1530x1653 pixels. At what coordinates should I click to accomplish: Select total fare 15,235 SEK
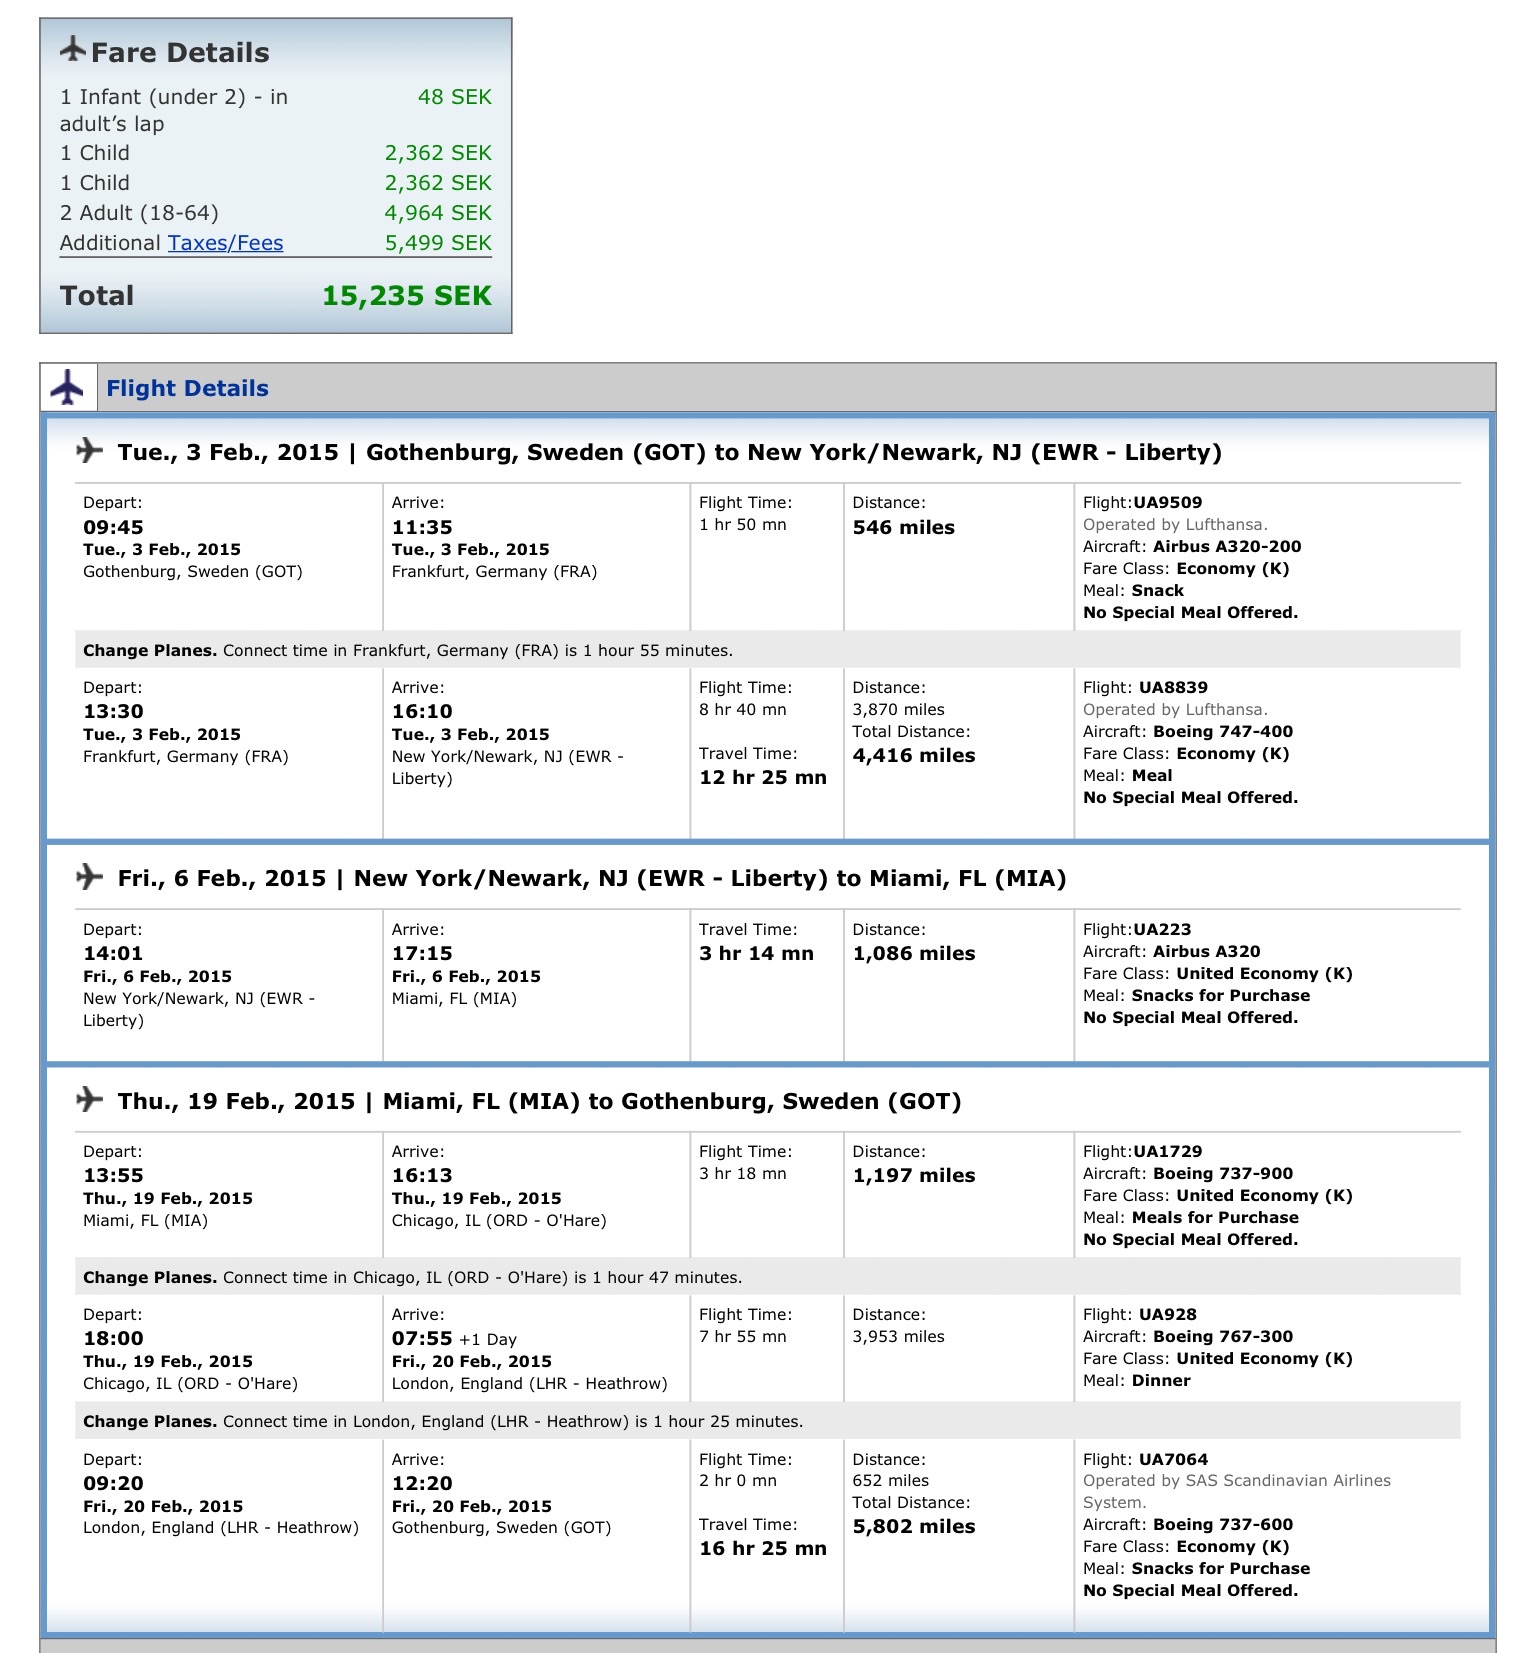[x=407, y=296]
